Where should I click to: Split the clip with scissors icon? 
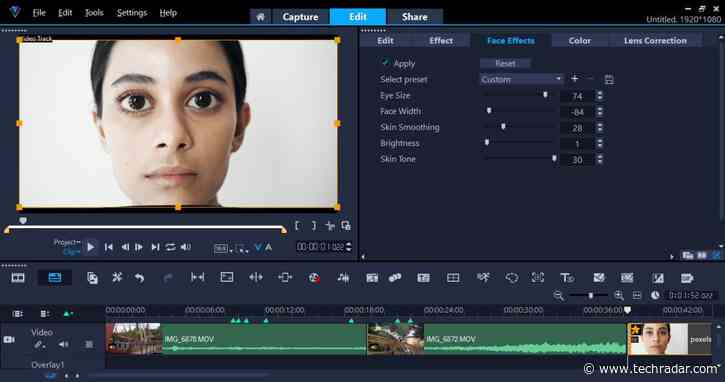coord(330,226)
